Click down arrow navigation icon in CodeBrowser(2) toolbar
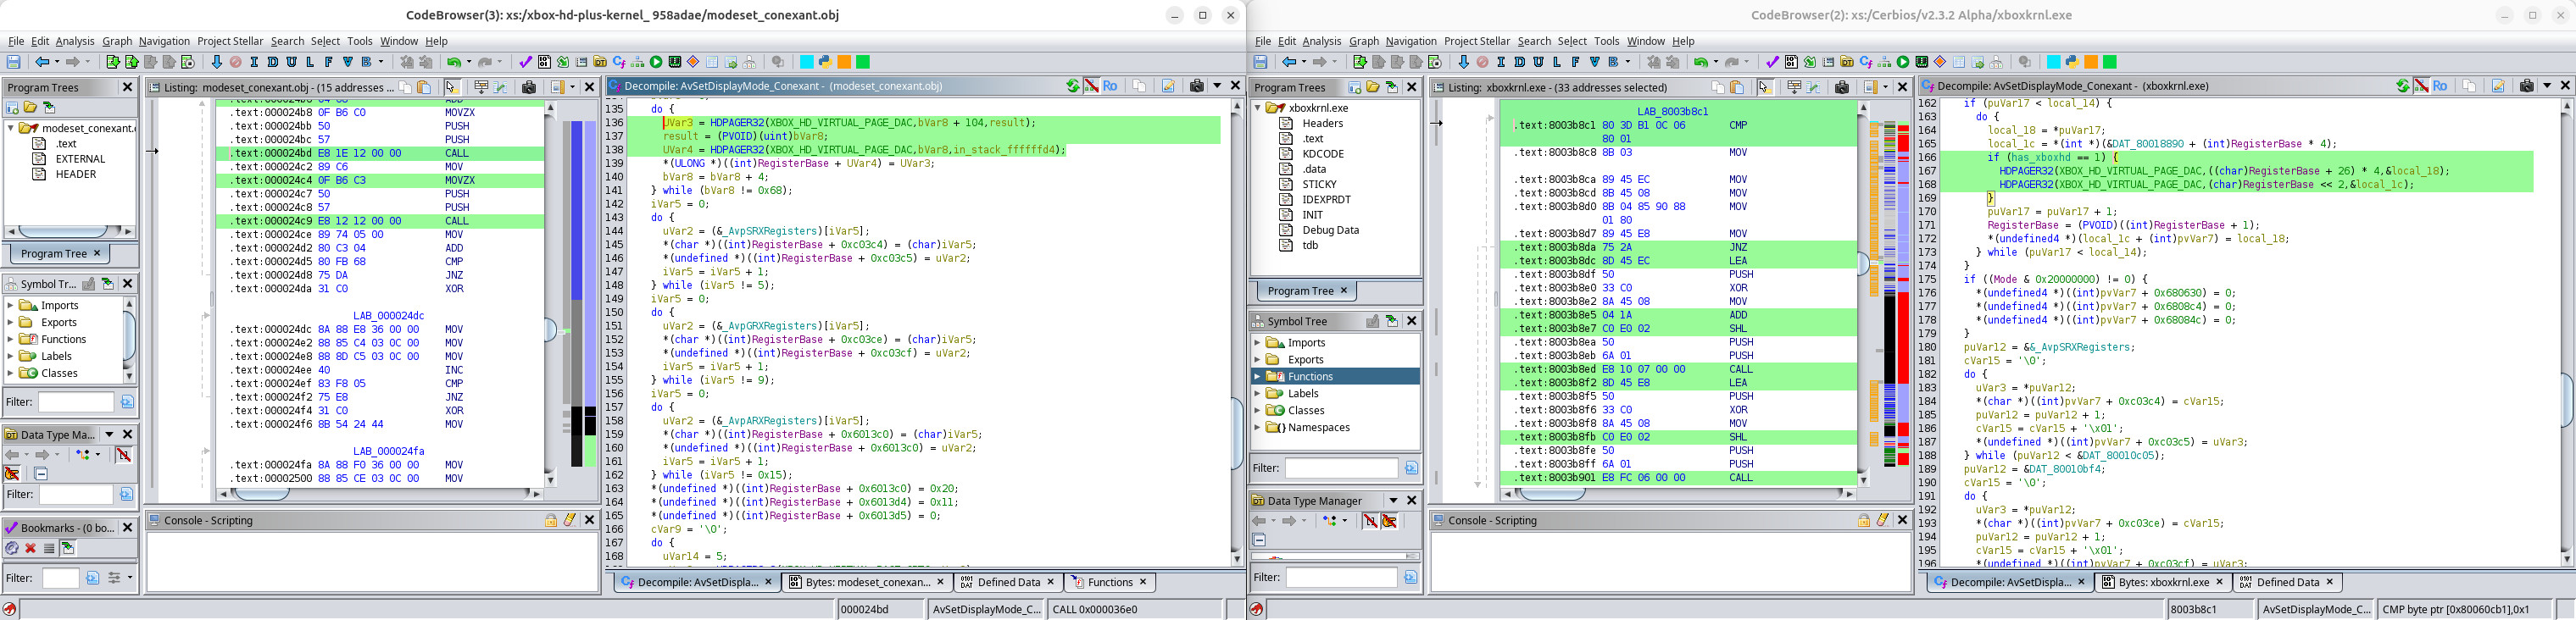 coord(1463,62)
